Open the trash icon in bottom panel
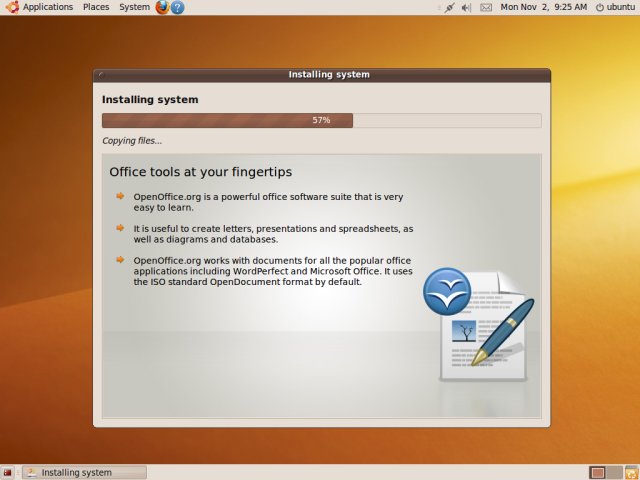The height and width of the screenshot is (480, 640). 631,473
